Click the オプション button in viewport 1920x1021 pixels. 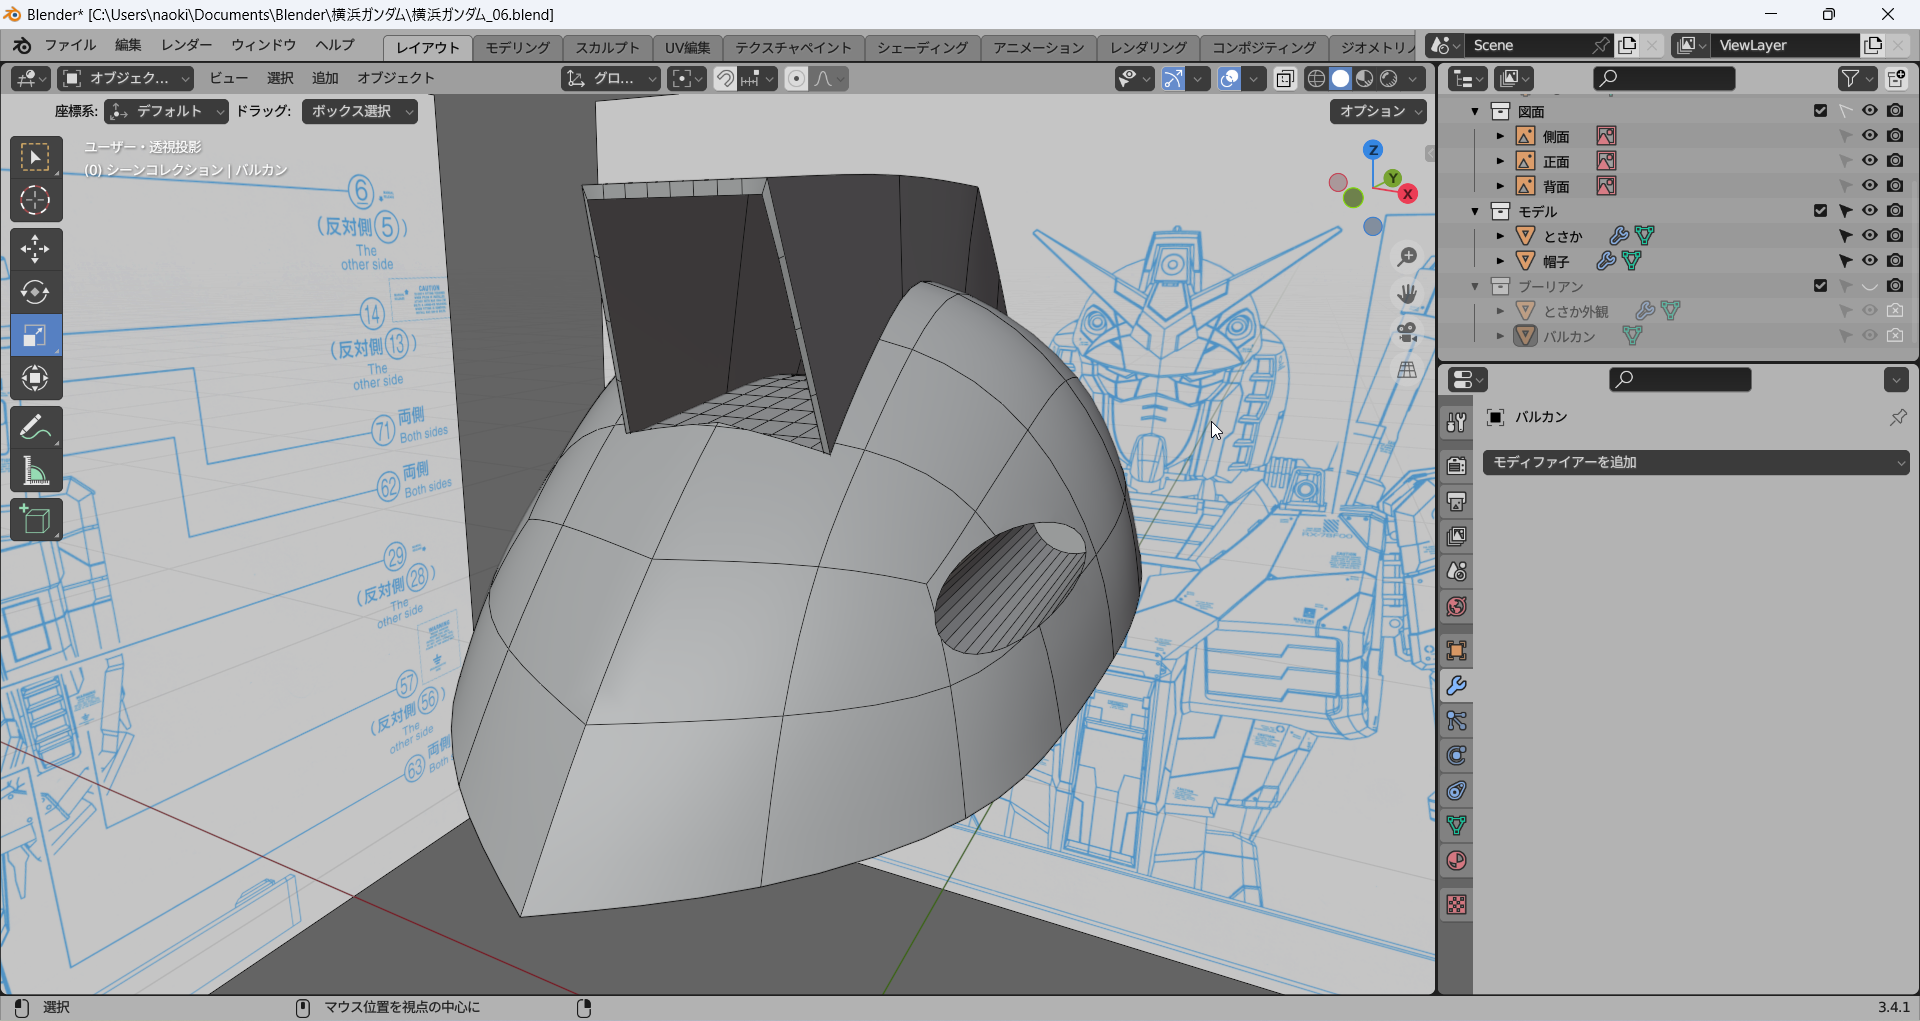coord(1378,111)
